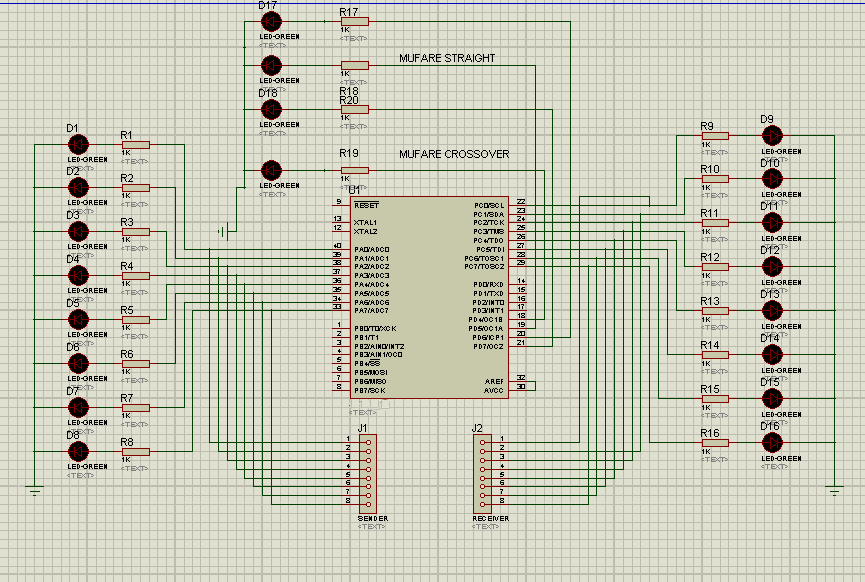Image resolution: width=865 pixels, height=582 pixels.
Task: Select the LED D1 symbol
Action: click(78, 143)
